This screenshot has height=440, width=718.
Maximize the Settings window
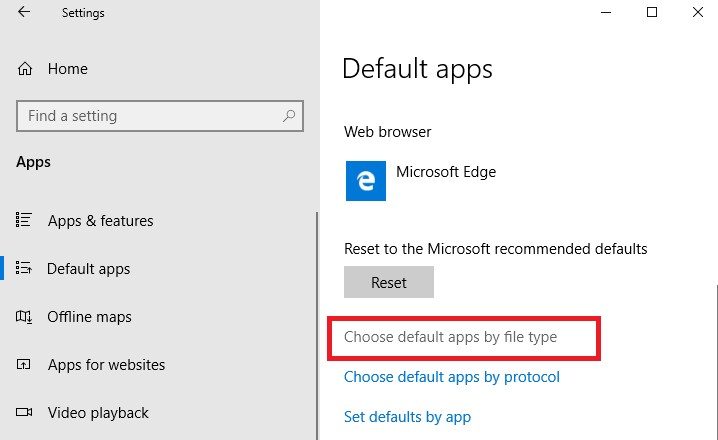coord(652,12)
